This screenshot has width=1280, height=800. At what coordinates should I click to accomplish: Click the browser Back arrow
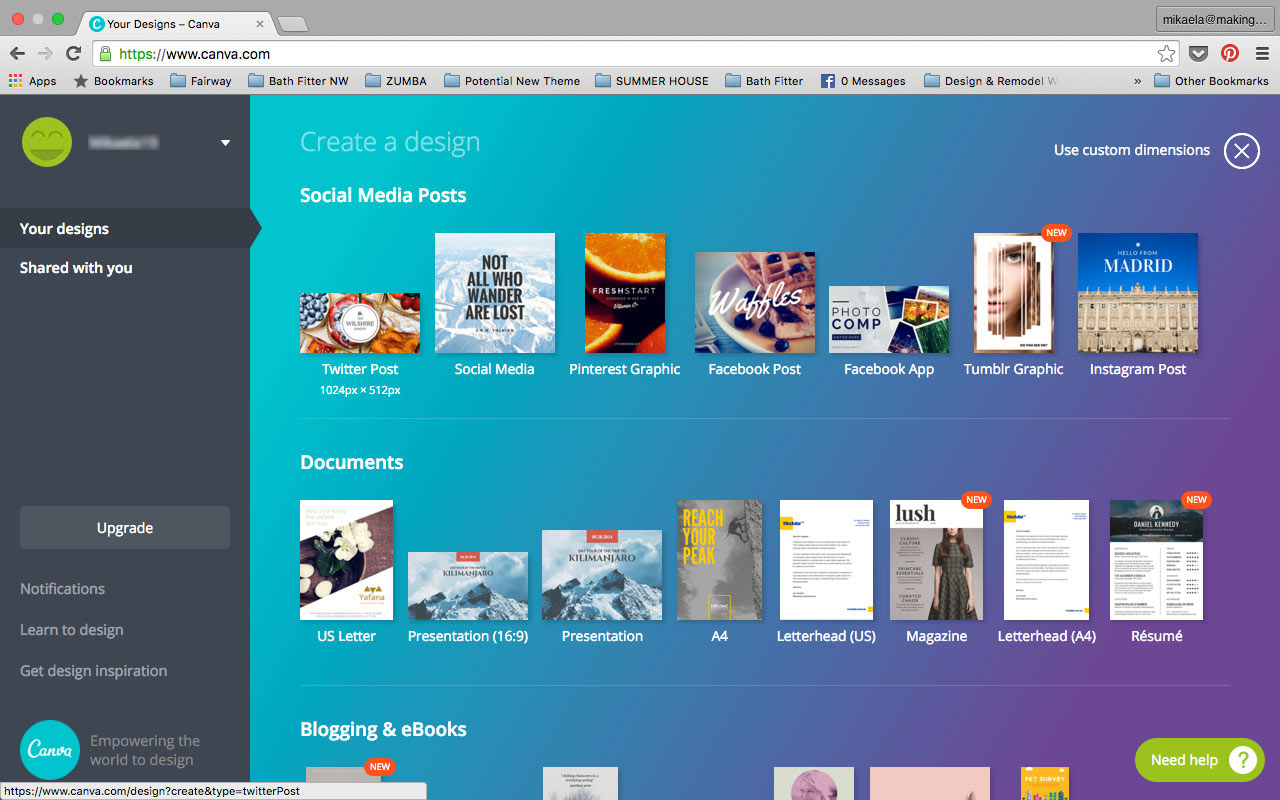coord(17,54)
